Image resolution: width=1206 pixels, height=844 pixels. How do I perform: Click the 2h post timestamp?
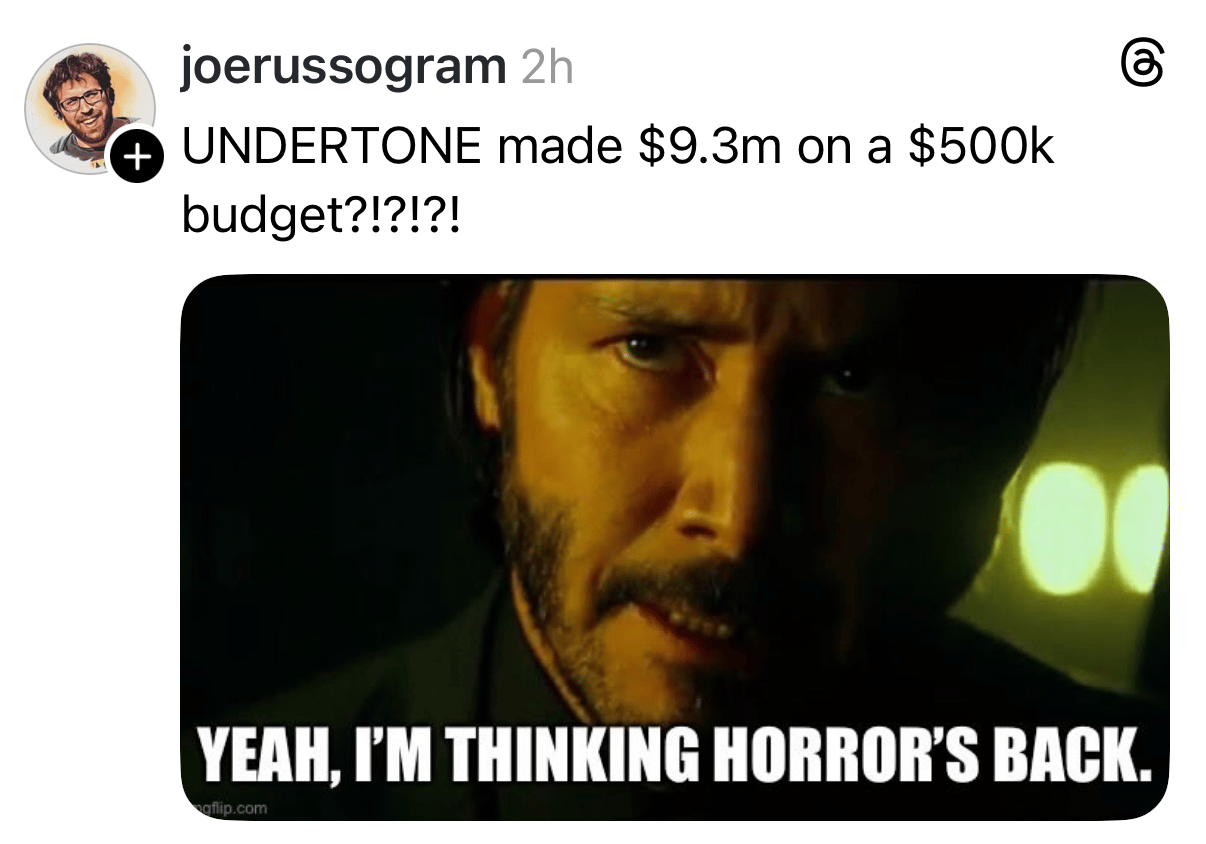(547, 68)
